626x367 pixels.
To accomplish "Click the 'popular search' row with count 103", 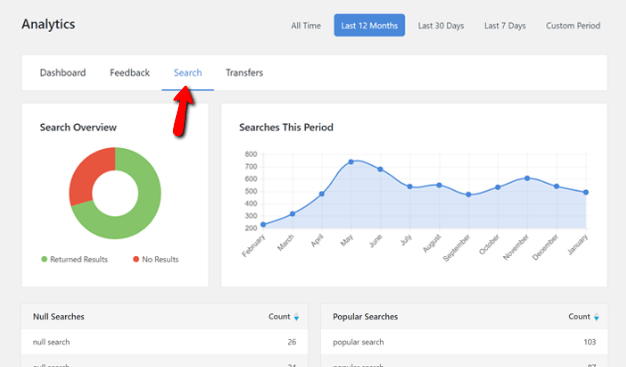I will (x=464, y=342).
